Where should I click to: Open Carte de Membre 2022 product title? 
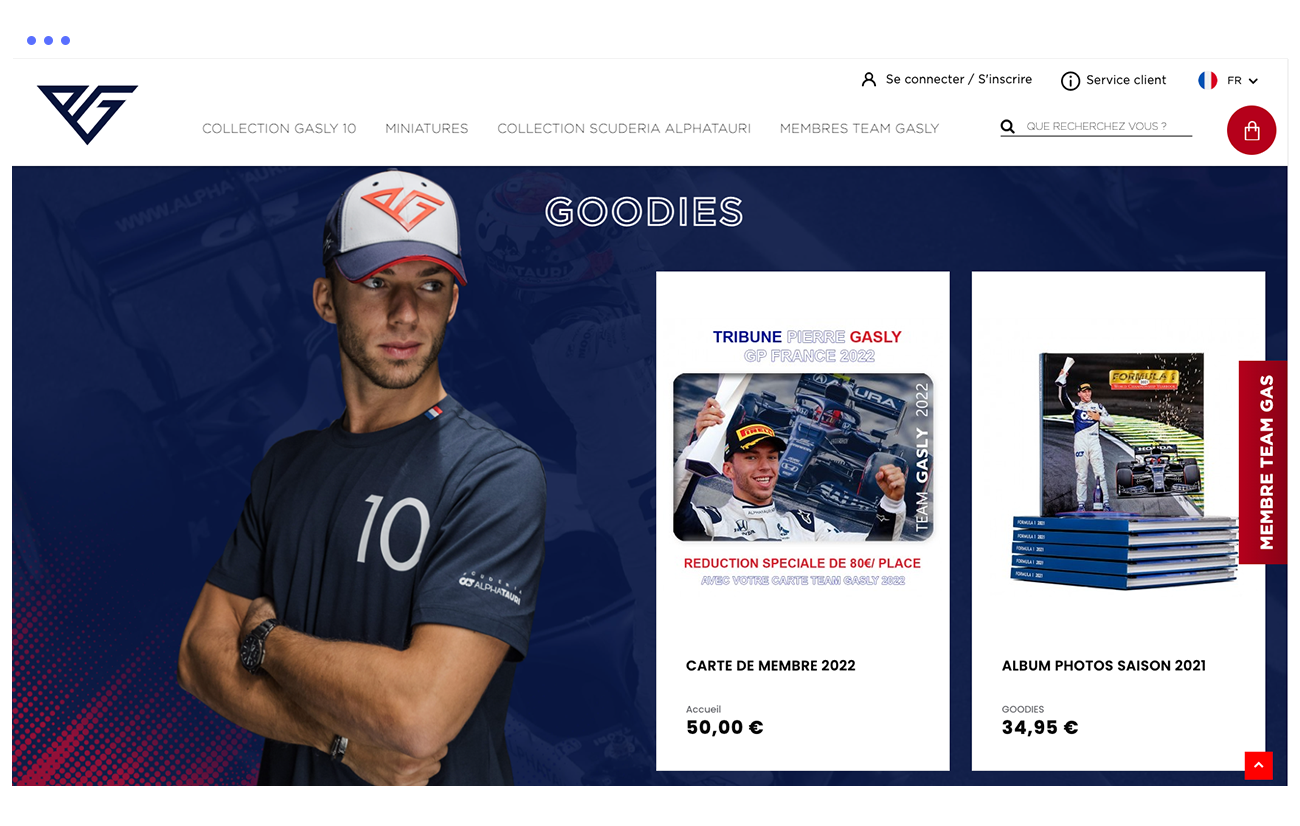click(771, 665)
